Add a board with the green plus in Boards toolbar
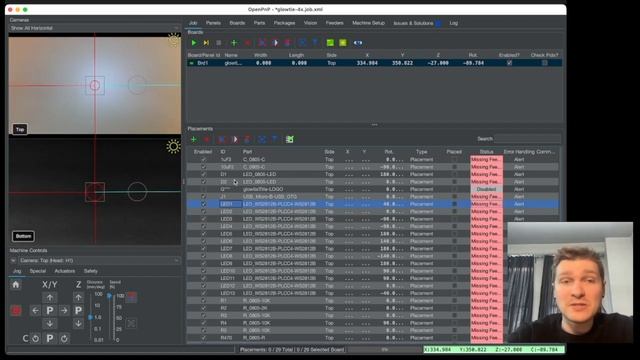The width and height of the screenshot is (640, 360). pos(234,42)
